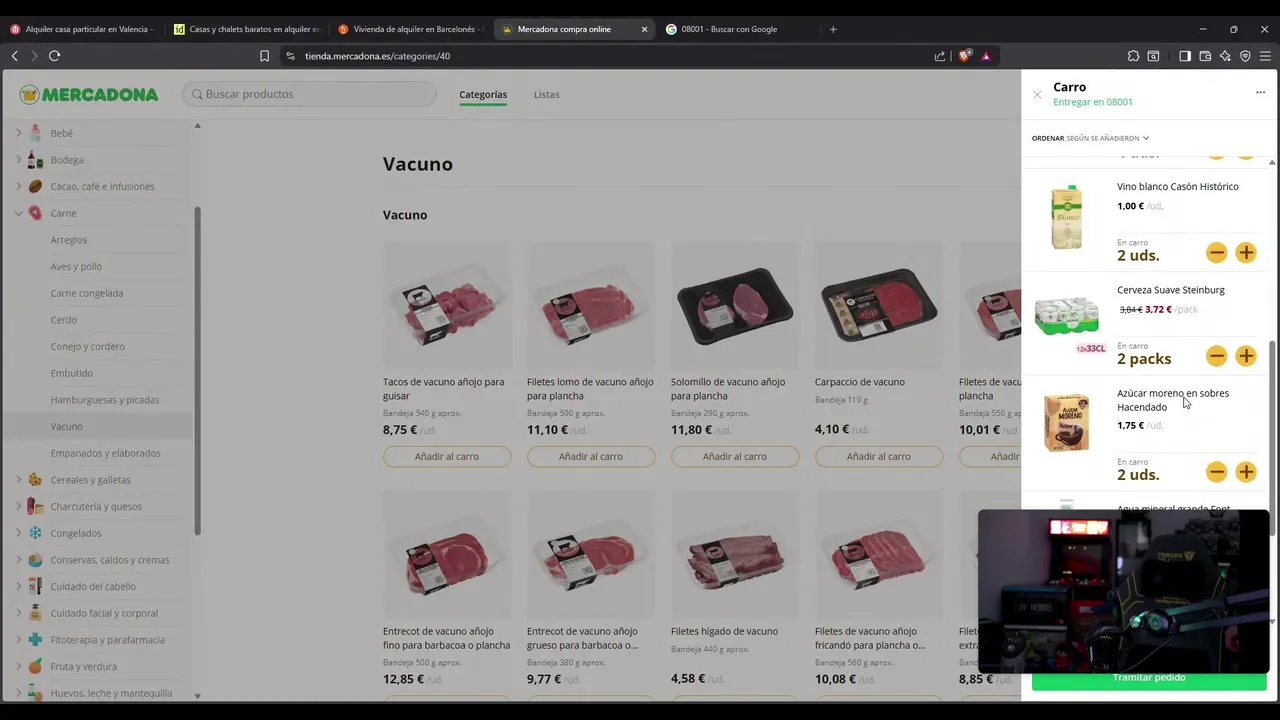
Task: Collapse the Carne category
Action: 18,213
